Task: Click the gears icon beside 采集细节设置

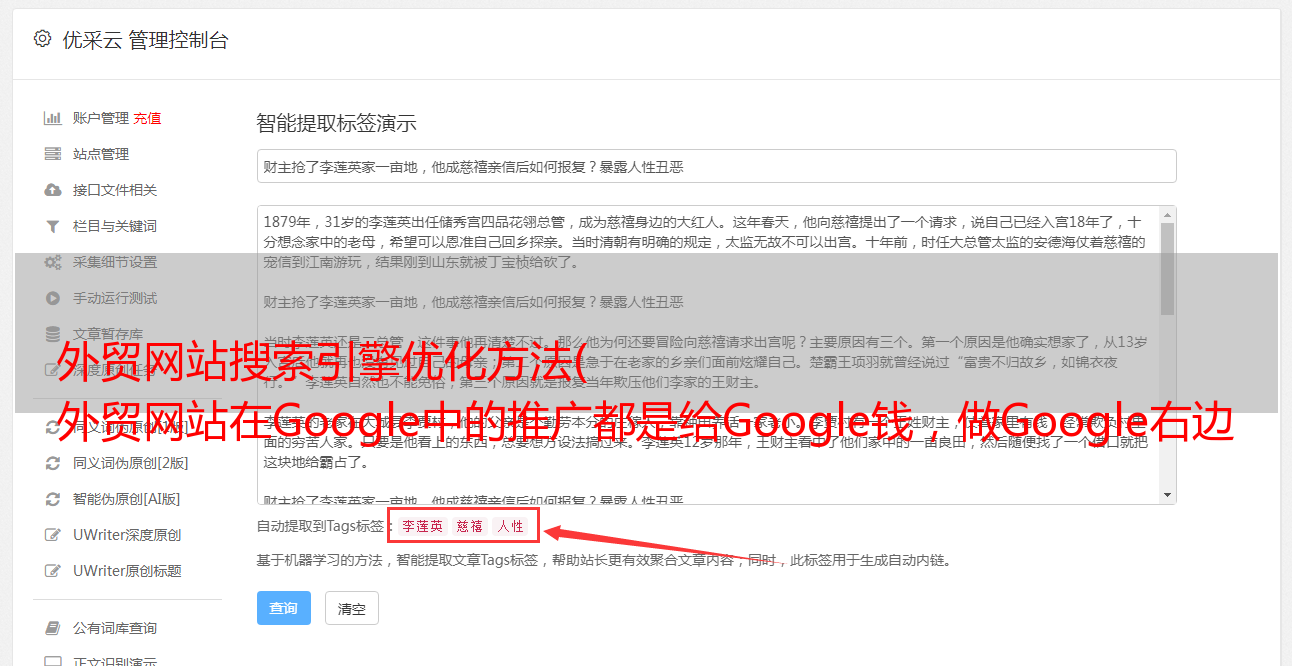Action: tap(53, 262)
